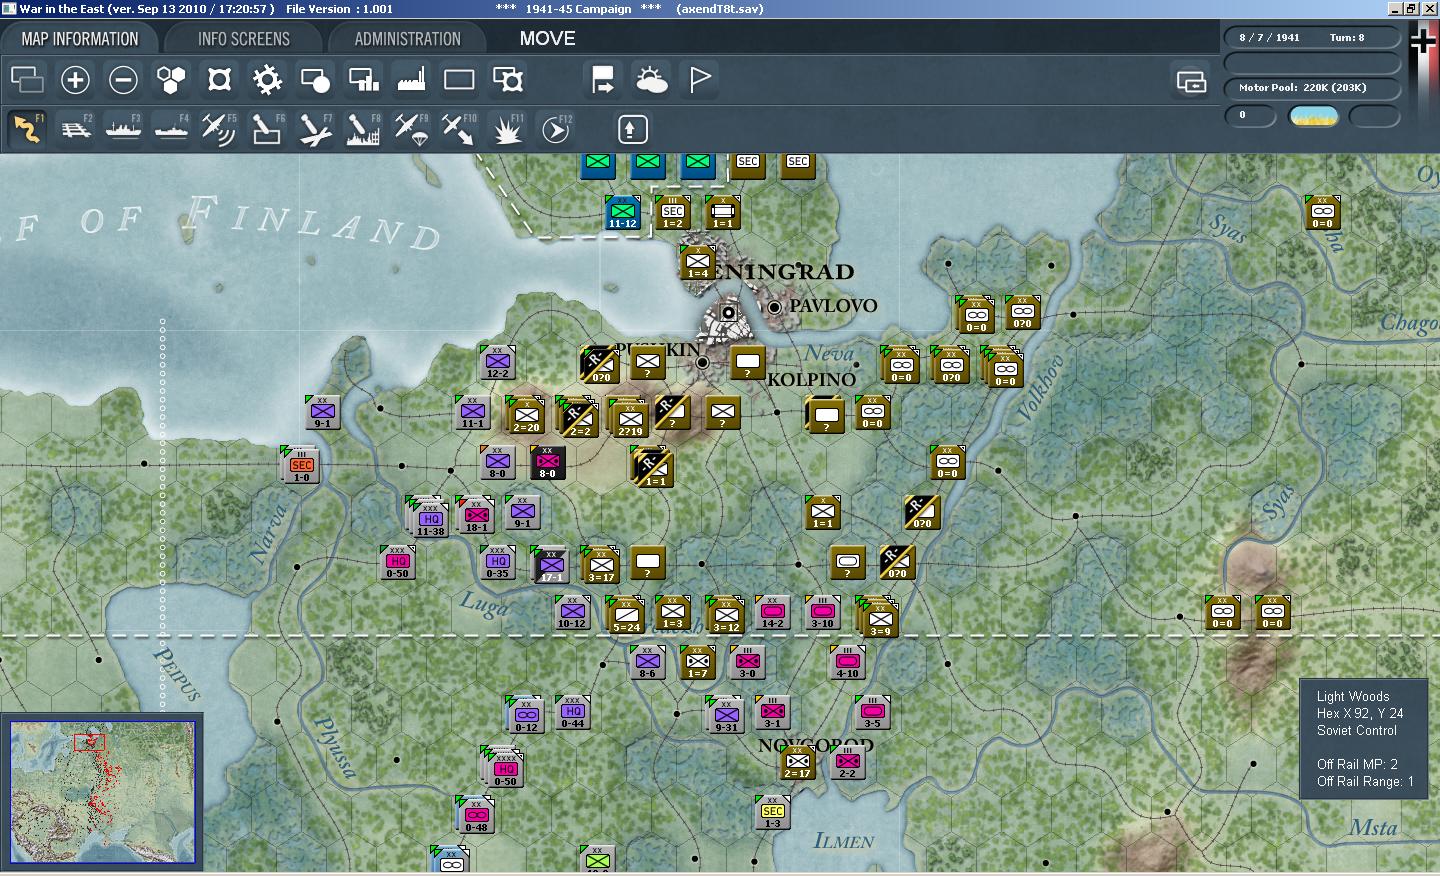This screenshot has height=876, width=1440.
Task: Click the flag-with-arrow end turn icon
Action: coord(603,79)
